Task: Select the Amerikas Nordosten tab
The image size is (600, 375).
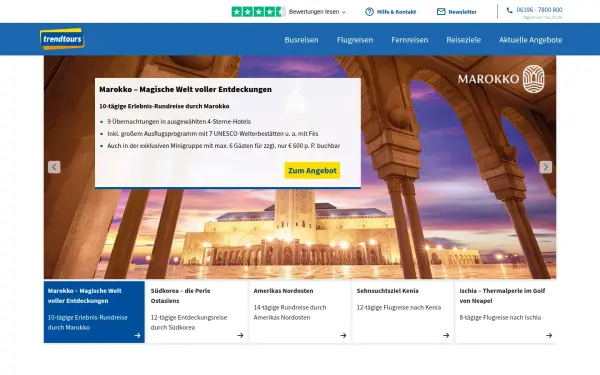Action: 300,312
